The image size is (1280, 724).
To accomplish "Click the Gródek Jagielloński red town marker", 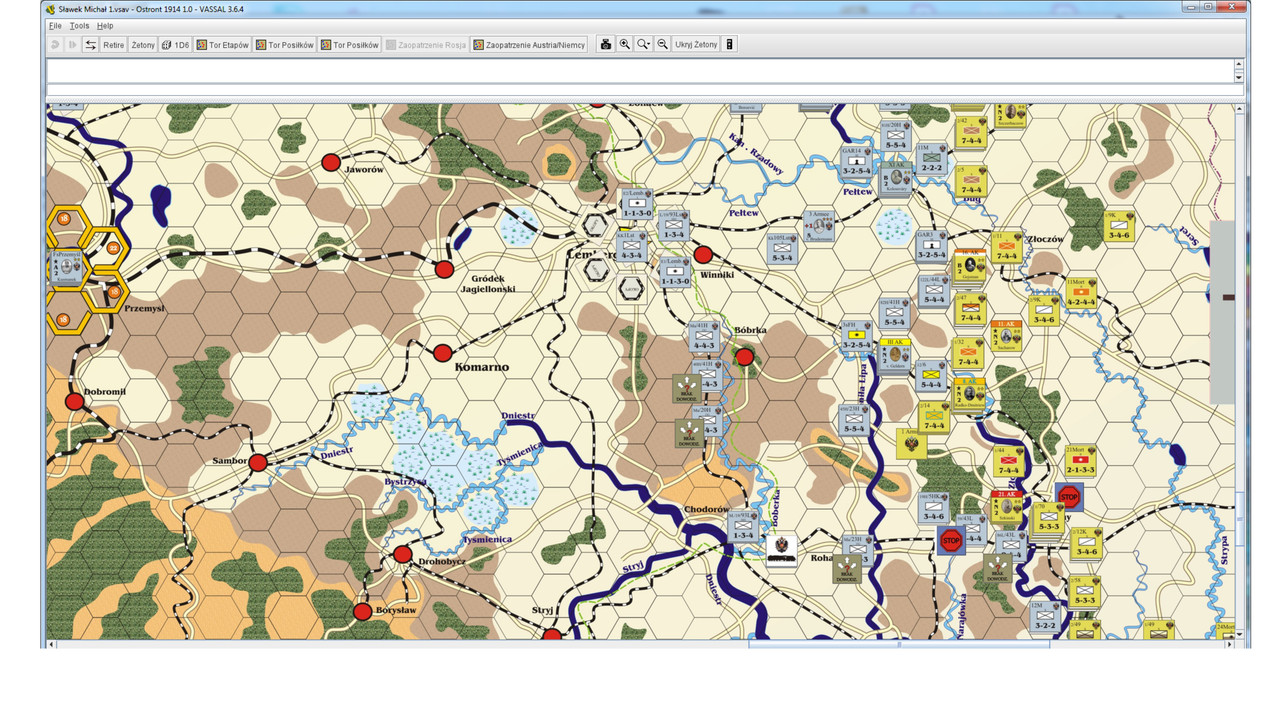I will pyautogui.click(x=444, y=269).
